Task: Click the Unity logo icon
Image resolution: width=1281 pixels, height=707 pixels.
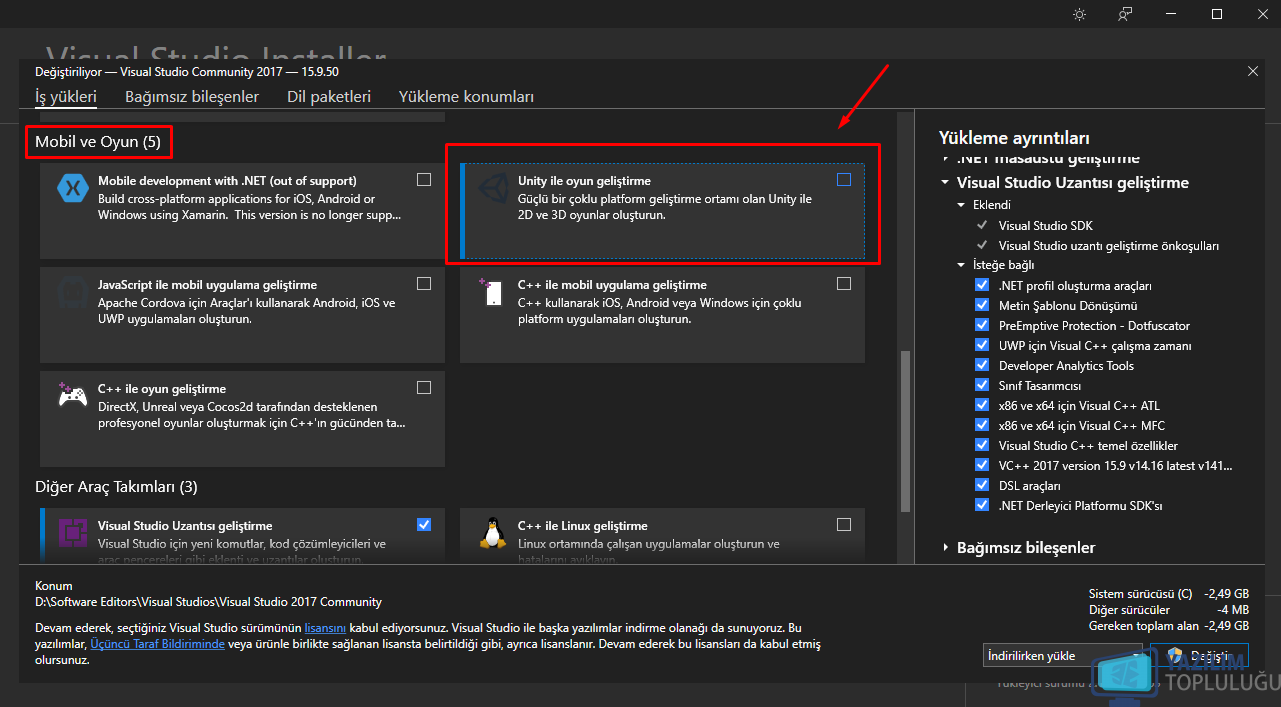Action: pyautogui.click(x=492, y=187)
